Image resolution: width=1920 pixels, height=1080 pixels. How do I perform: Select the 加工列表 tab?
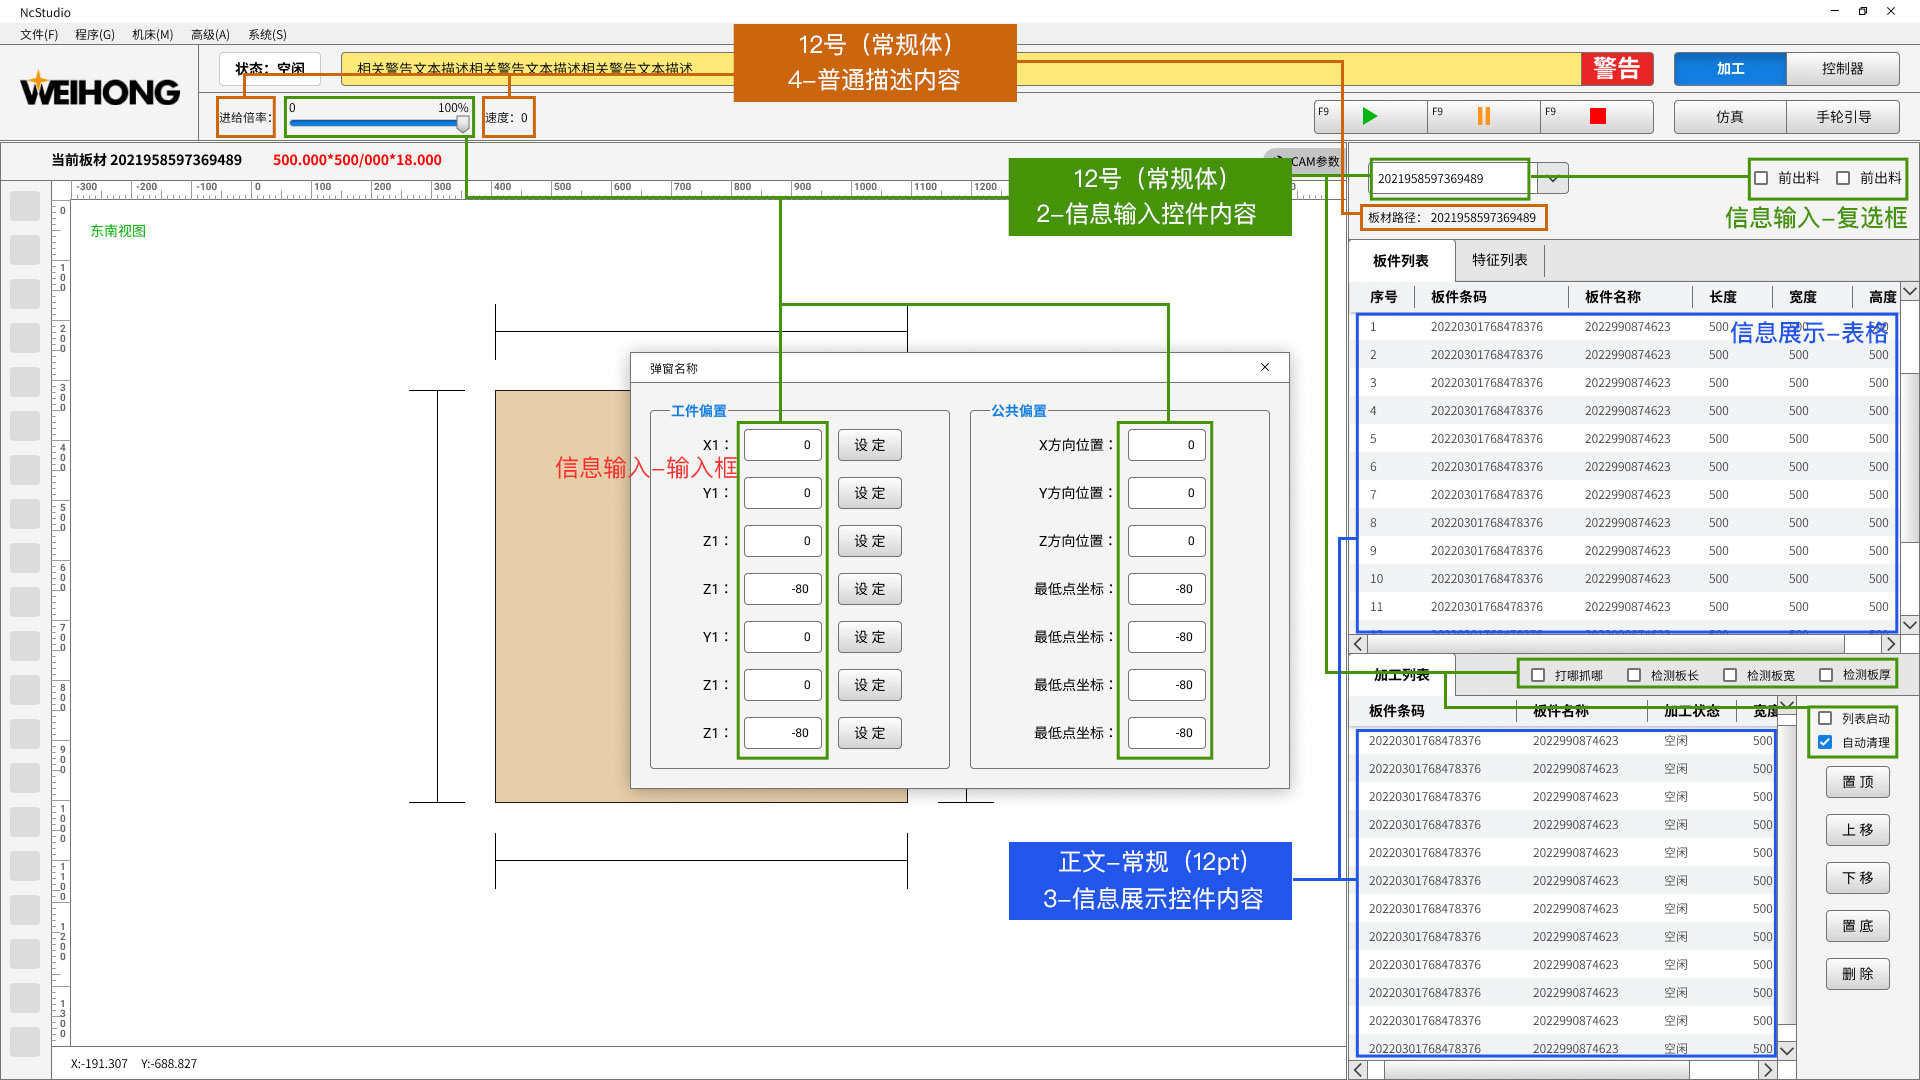click(1401, 675)
